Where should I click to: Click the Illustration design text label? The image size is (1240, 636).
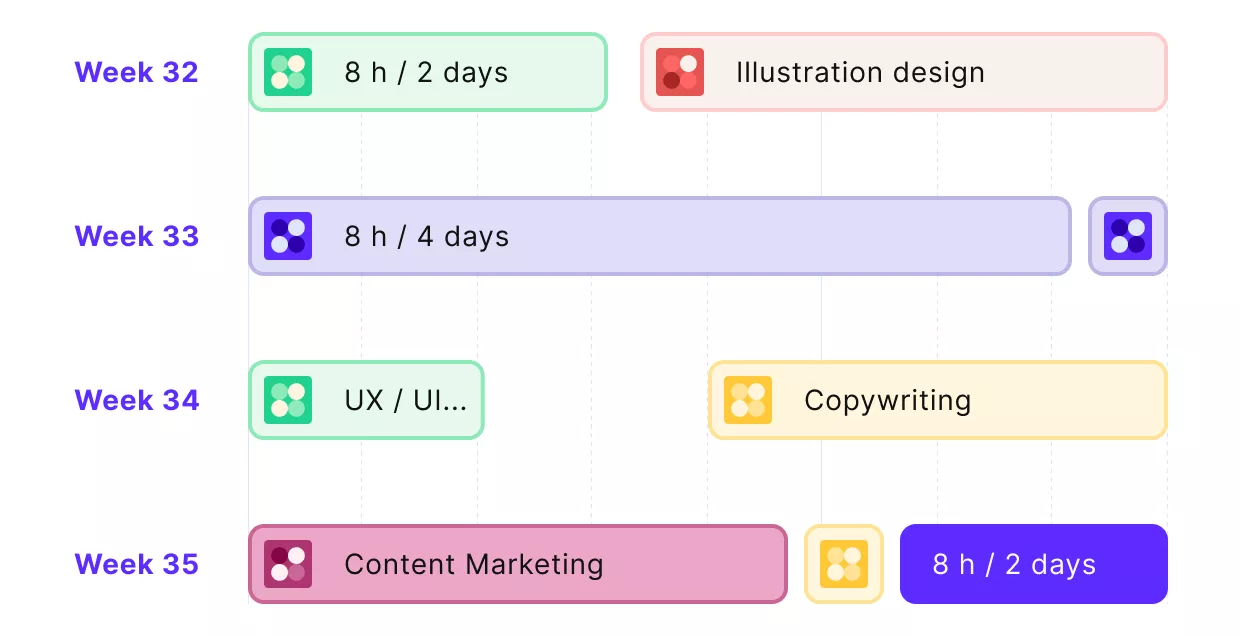tap(860, 72)
